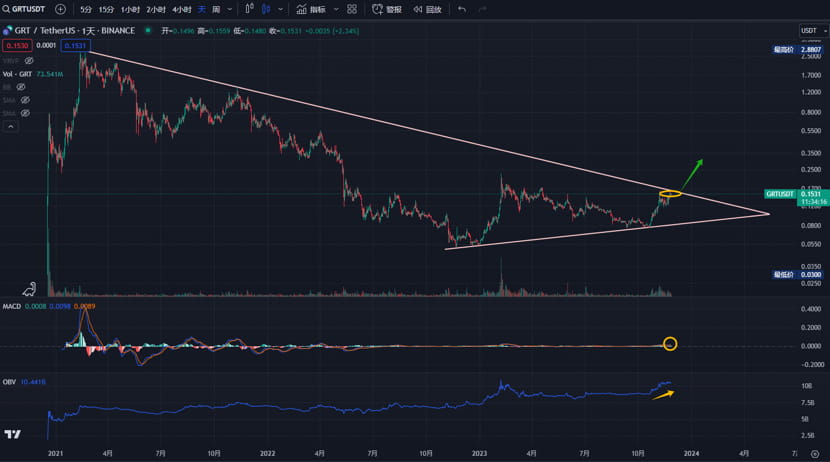
Task: Click the green market status dot
Action: click(148, 31)
